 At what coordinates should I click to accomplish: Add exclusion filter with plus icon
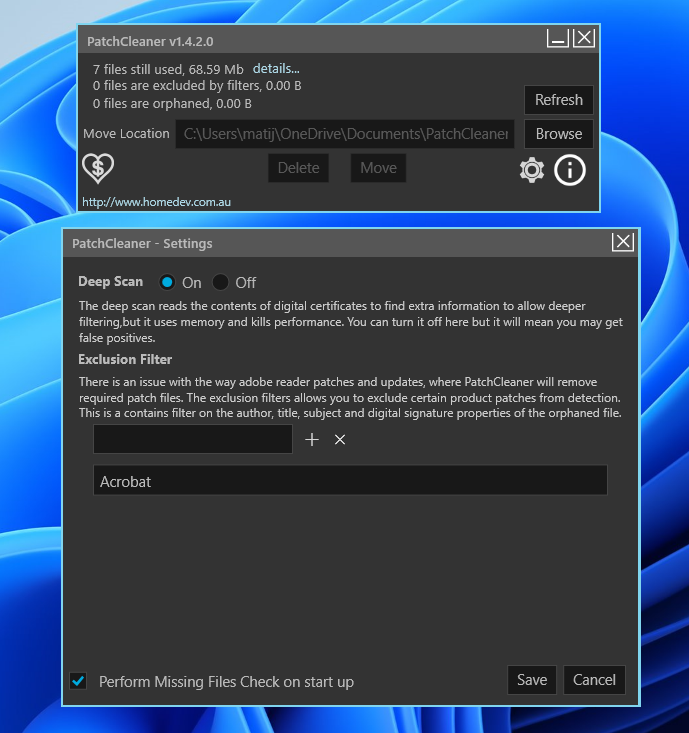tap(312, 440)
